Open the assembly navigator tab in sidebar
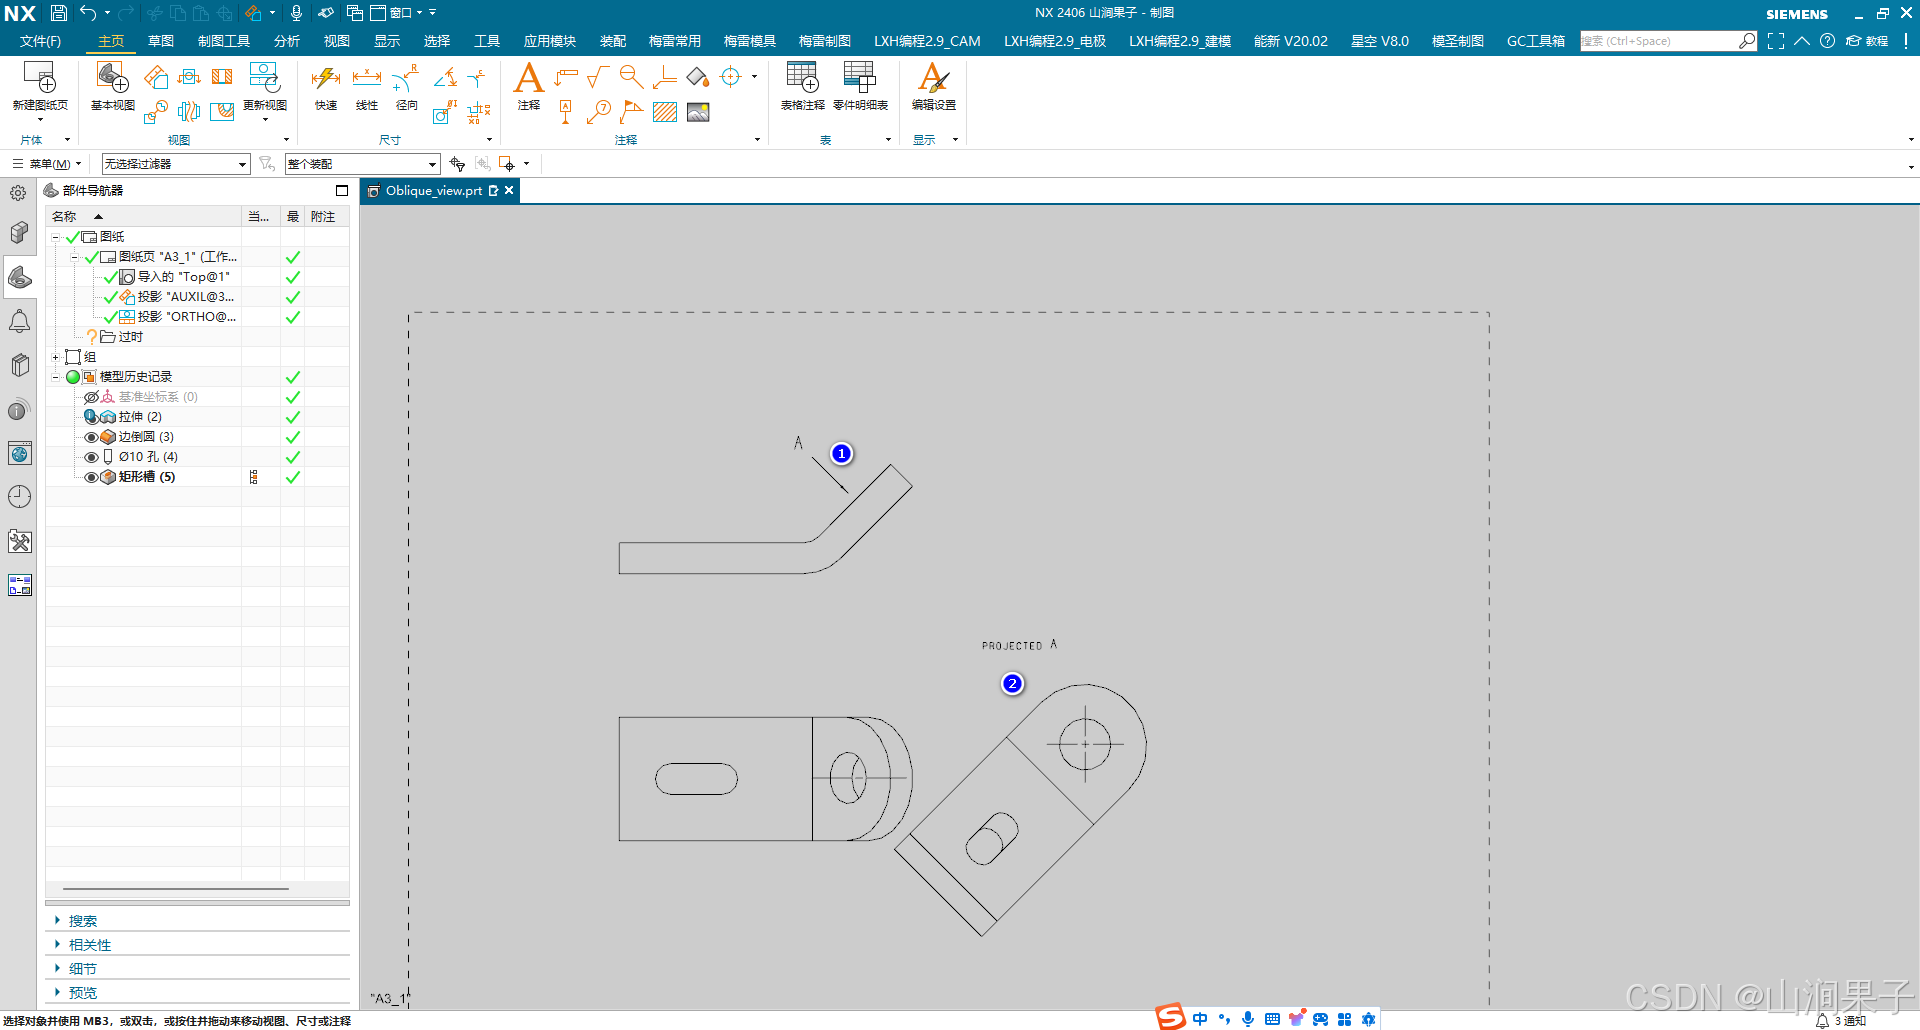Screen dimensions: 1920x1030 point(19,233)
